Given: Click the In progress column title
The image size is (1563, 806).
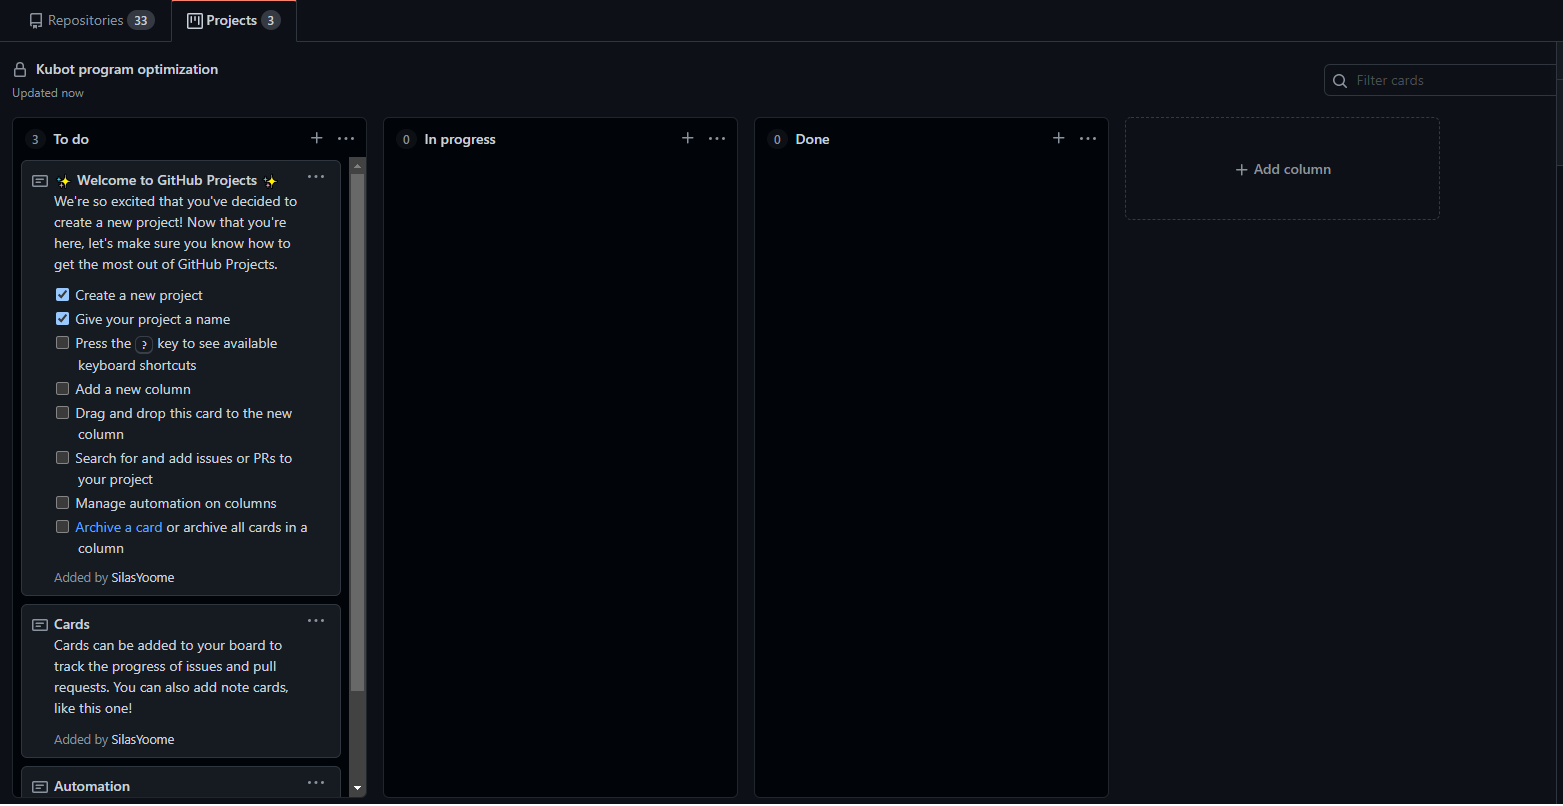Looking at the screenshot, I should pyautogui.click(x=460, y=139).
